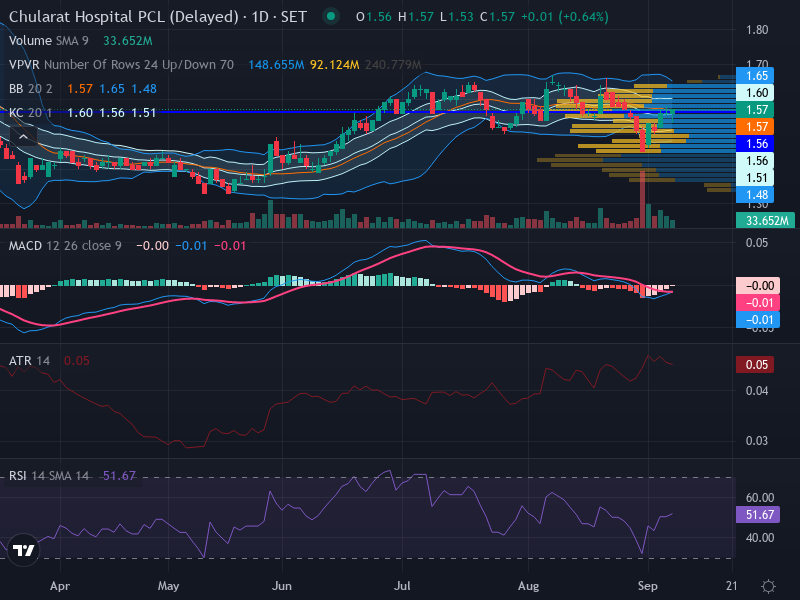
Task: Select the ATR 14 indicator legend
Action: click(x=29, y=361)
